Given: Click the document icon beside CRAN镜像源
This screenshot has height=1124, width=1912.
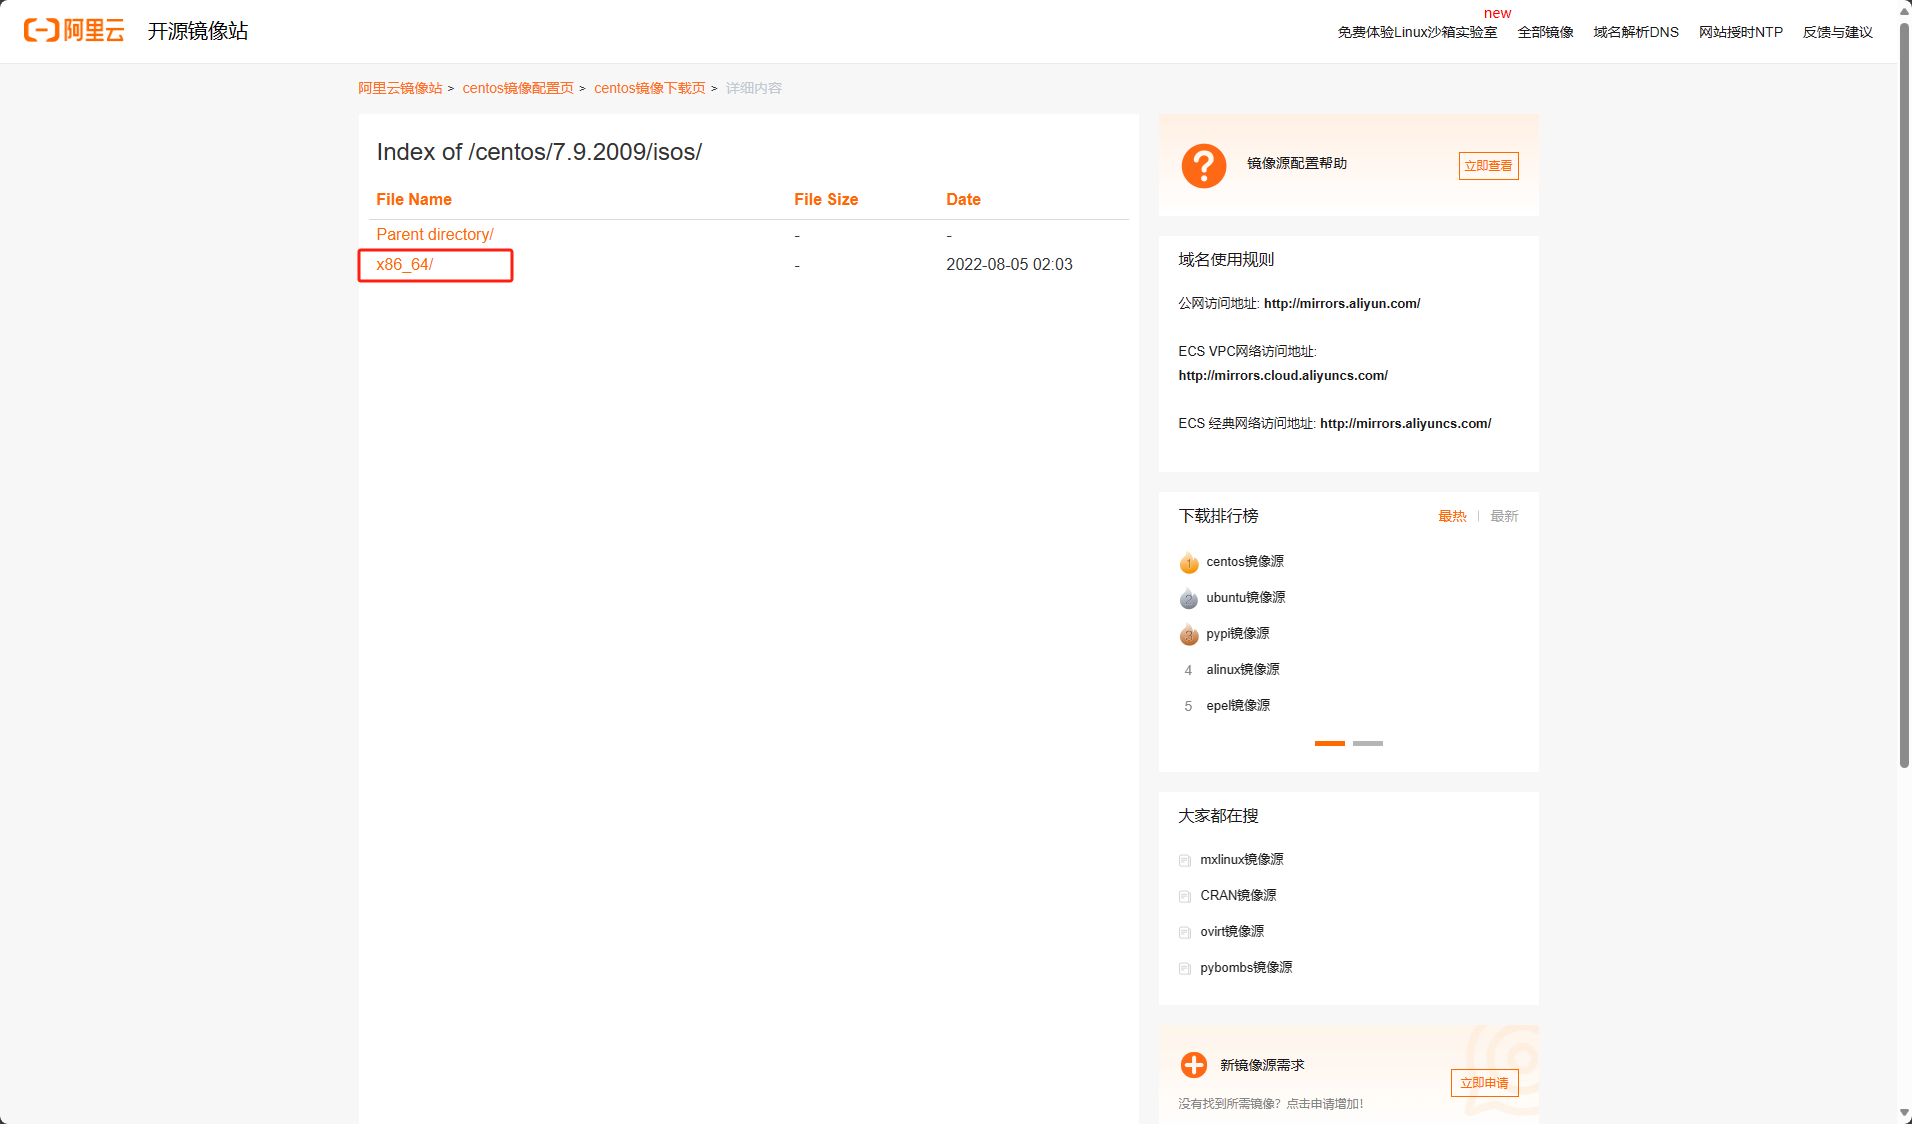Looking at the screenshot, I should coord(1184,896).
